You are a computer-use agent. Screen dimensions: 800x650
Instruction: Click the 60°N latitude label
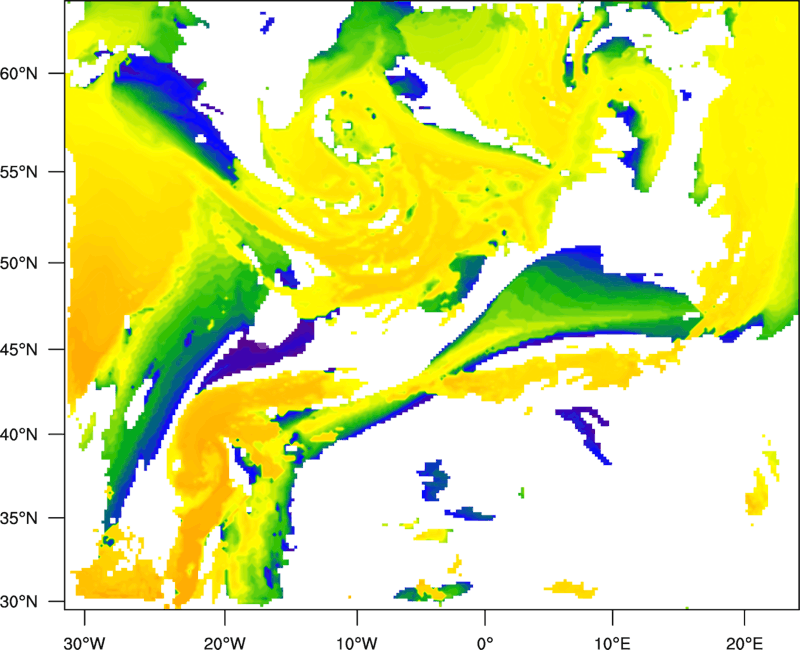(18, 73)
